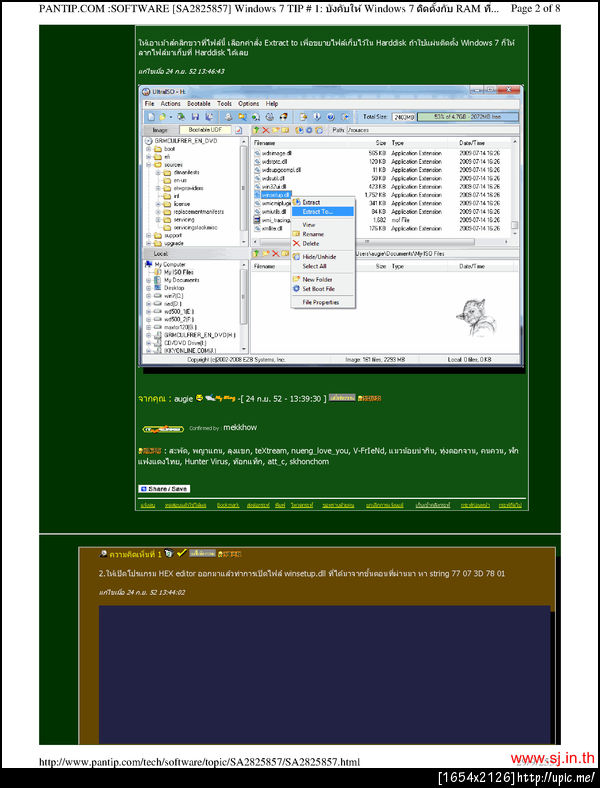Viewport: 600px width, 788px height.
Task: Choose Set Boot File in the context menu
Action: tap(323, 289)
